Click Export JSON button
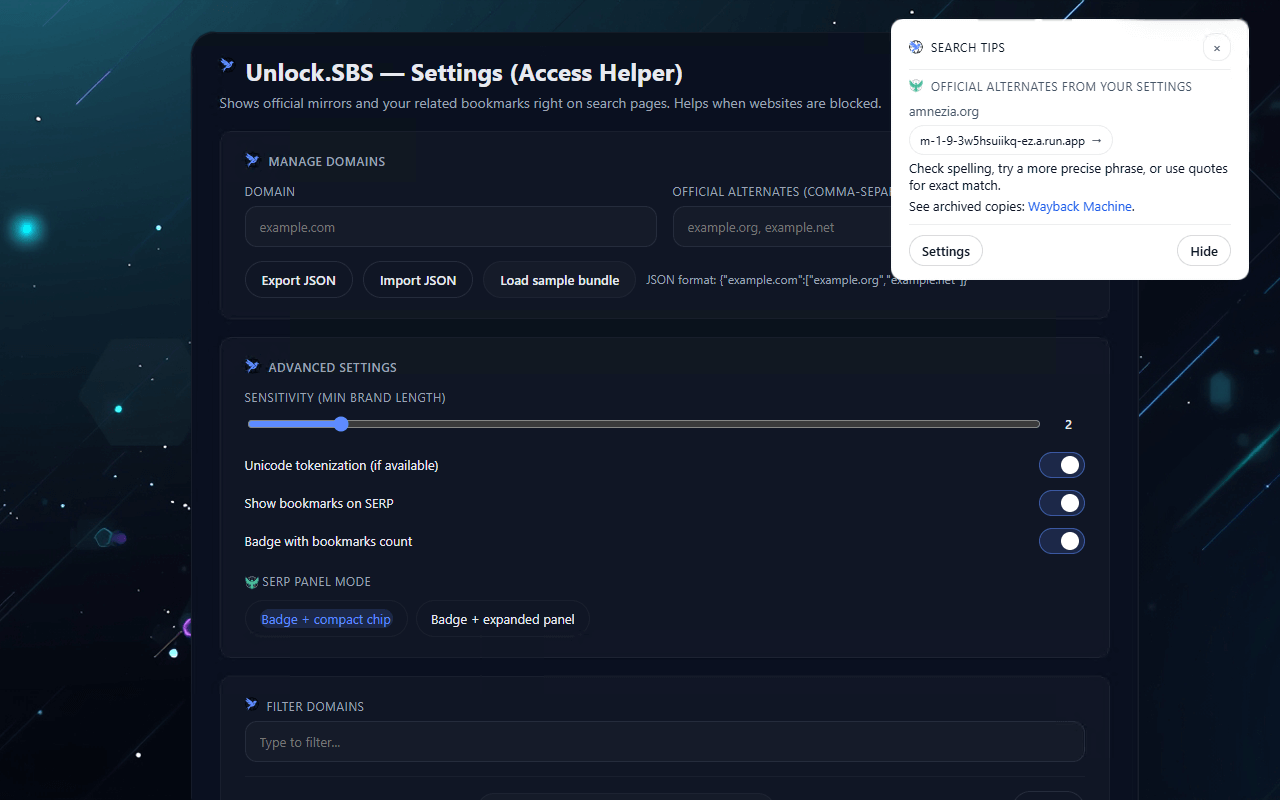Screen dimensions: 1280x800 coord(299,280)
